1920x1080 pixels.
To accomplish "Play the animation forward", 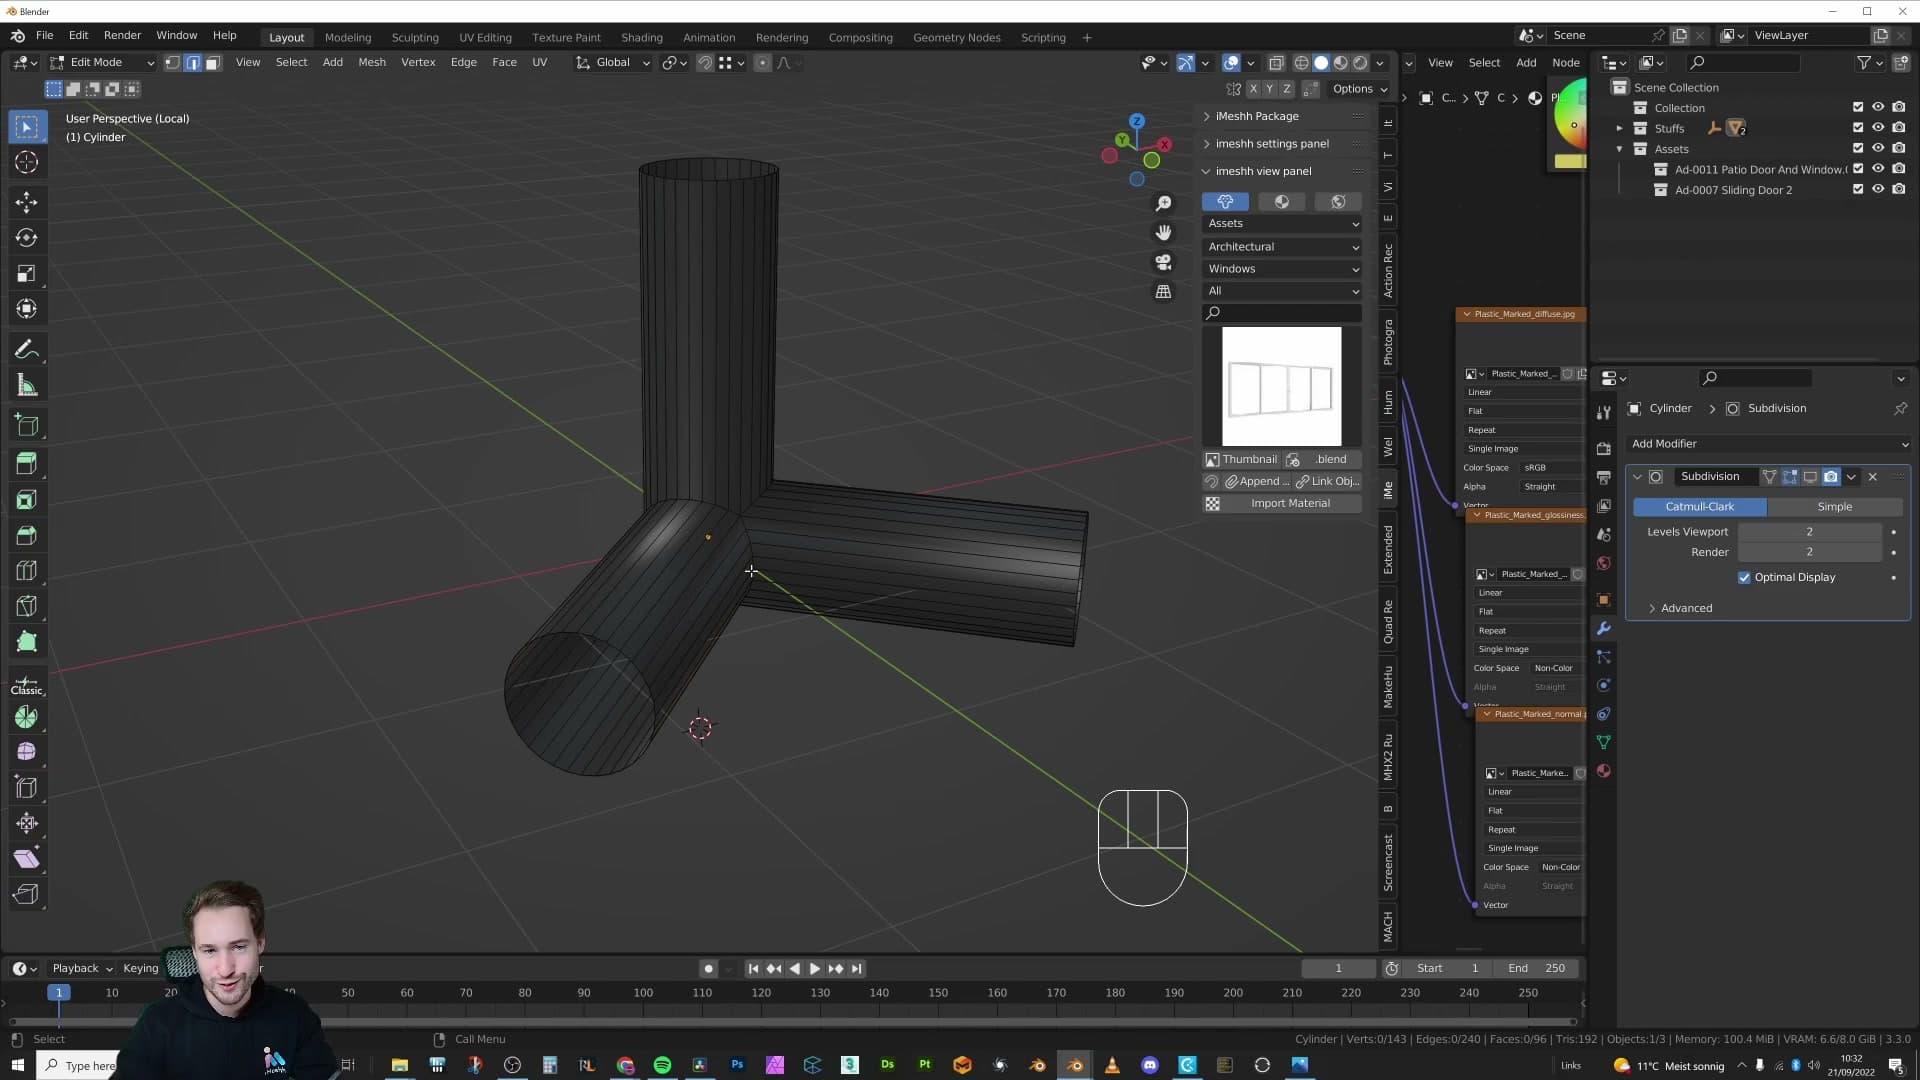I will [814, 969].
